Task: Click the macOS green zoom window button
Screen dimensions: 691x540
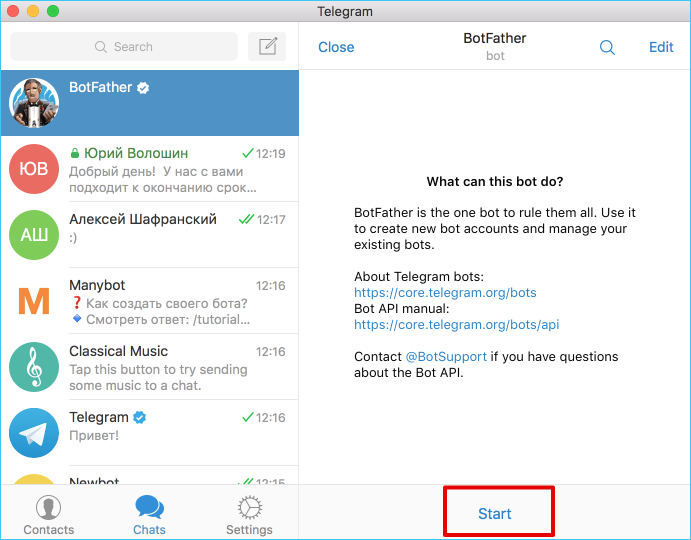Action: (53, 11)
